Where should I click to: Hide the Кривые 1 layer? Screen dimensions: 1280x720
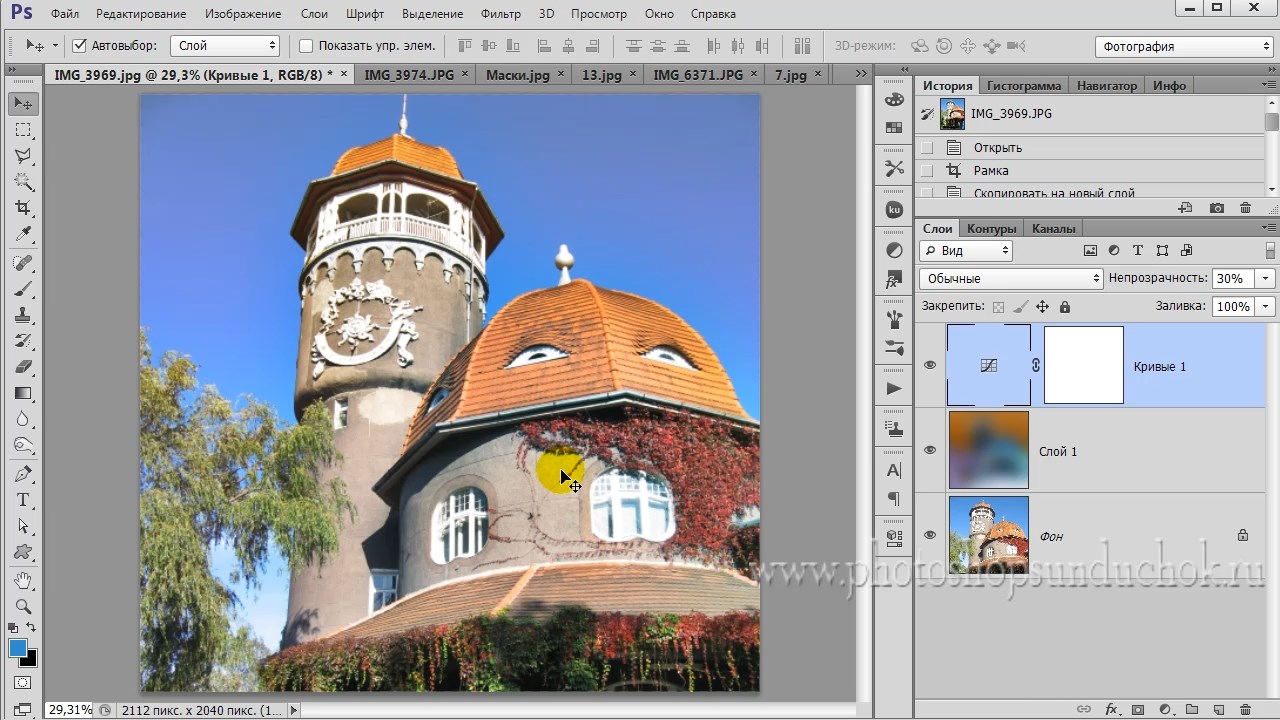coord(930,366)
